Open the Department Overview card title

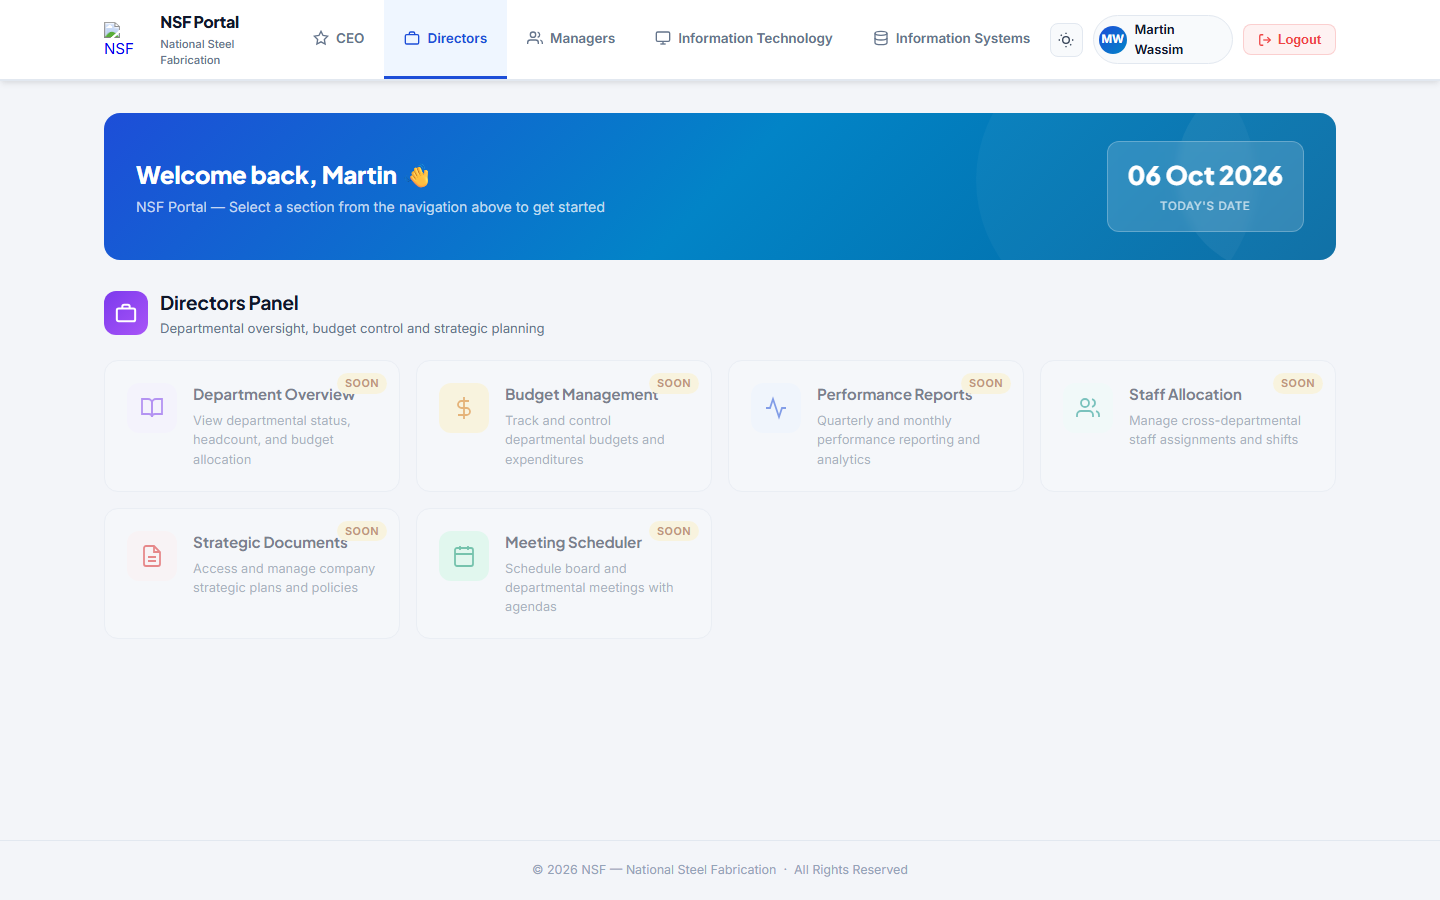click(x=274, y=395)
